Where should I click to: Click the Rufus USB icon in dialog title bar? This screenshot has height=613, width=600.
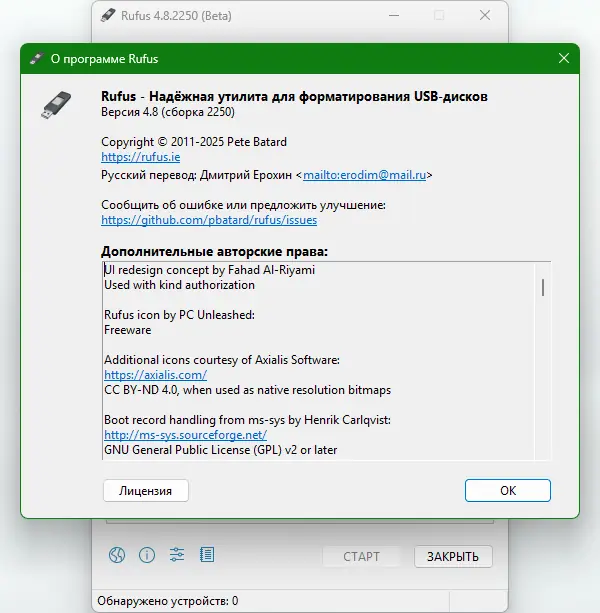[37, 59]
